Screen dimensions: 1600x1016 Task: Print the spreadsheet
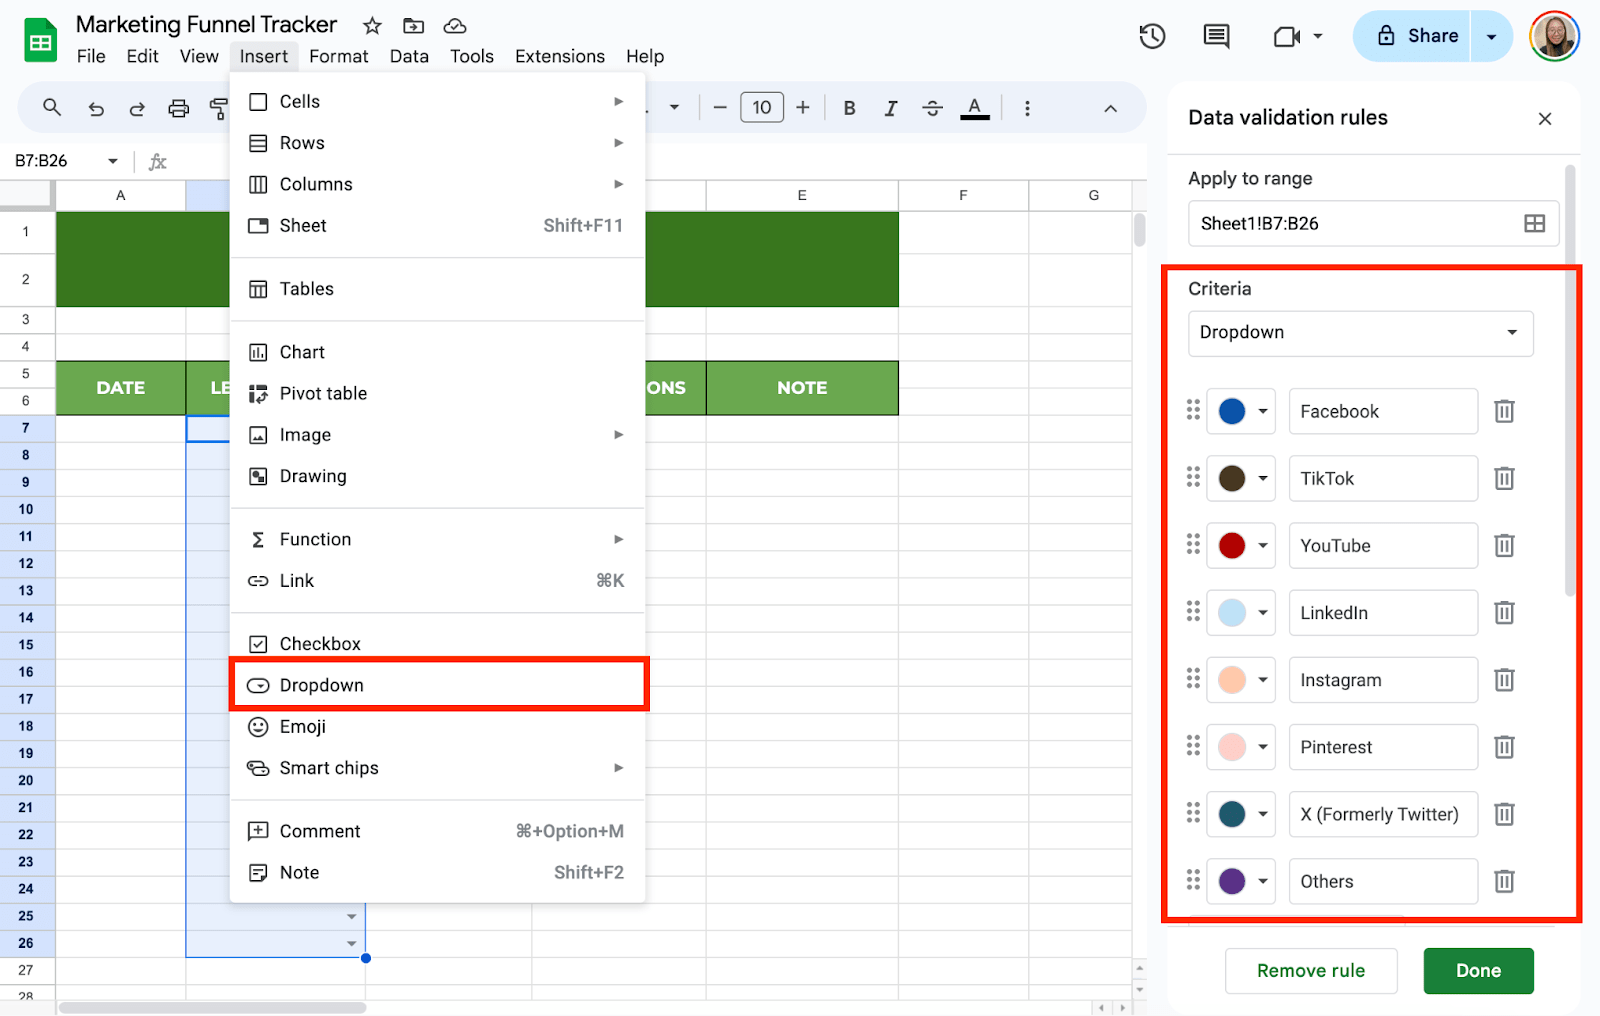point(178,108)
